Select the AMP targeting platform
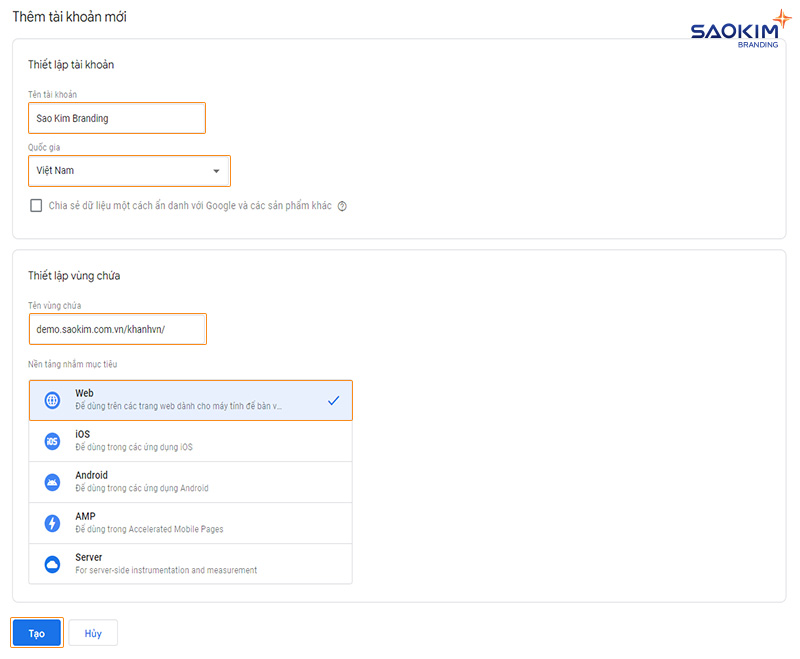 190,522
